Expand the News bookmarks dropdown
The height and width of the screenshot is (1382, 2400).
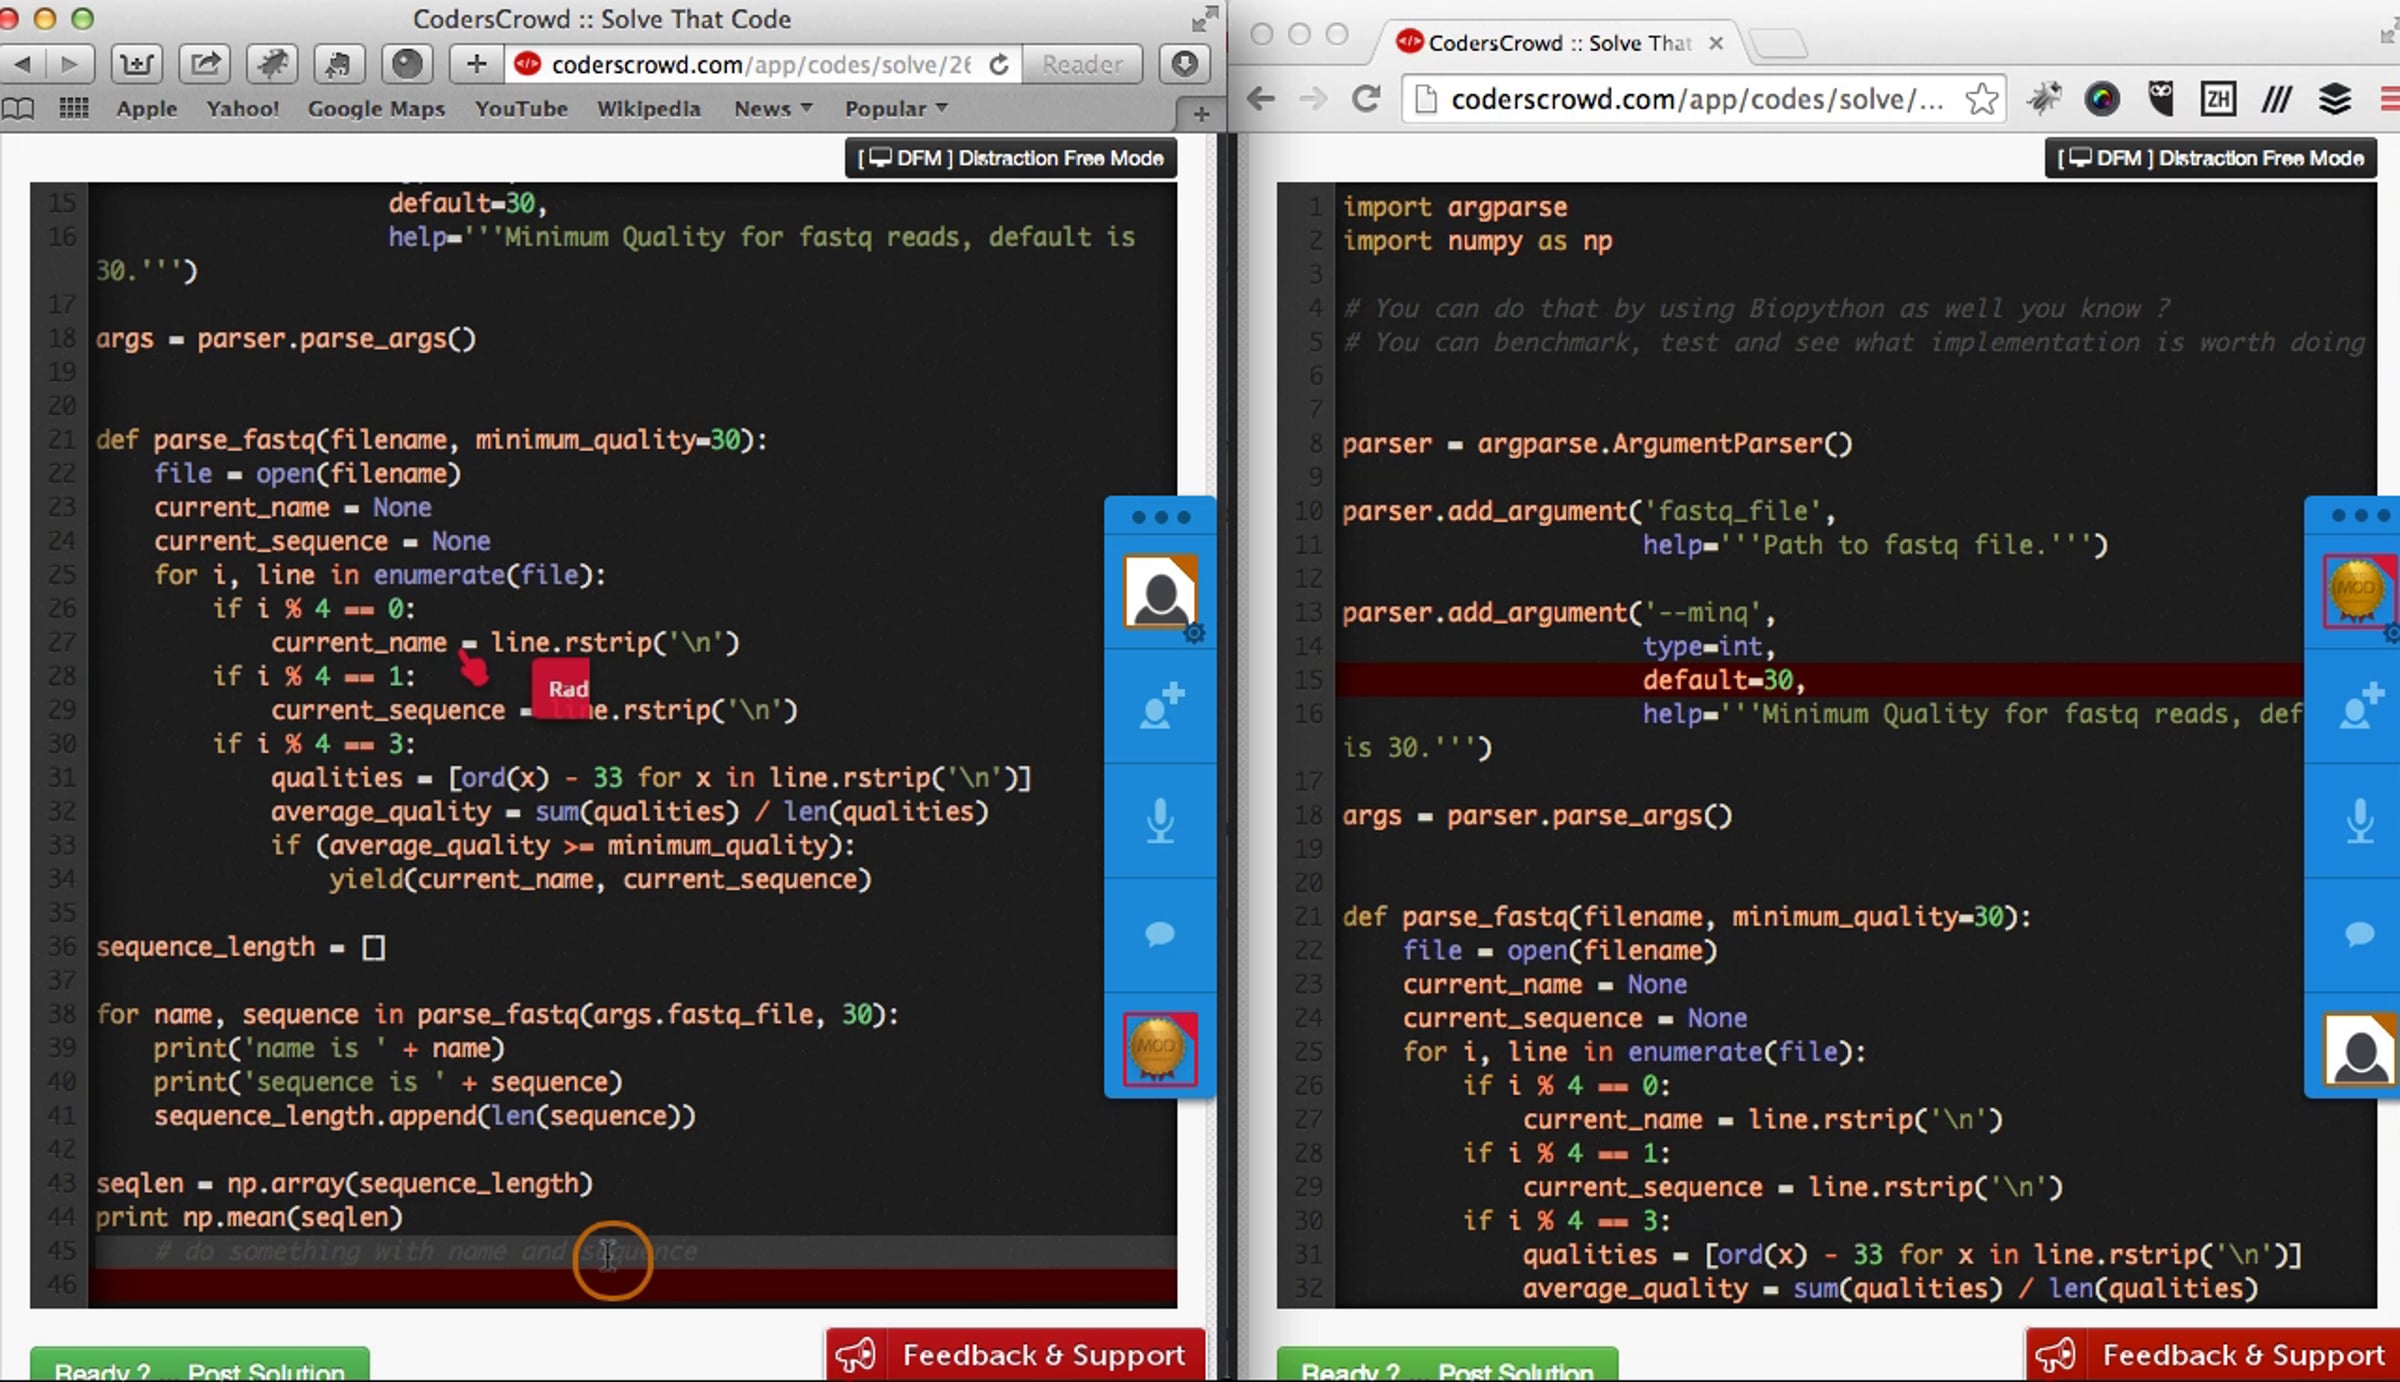tap(772, 108)
